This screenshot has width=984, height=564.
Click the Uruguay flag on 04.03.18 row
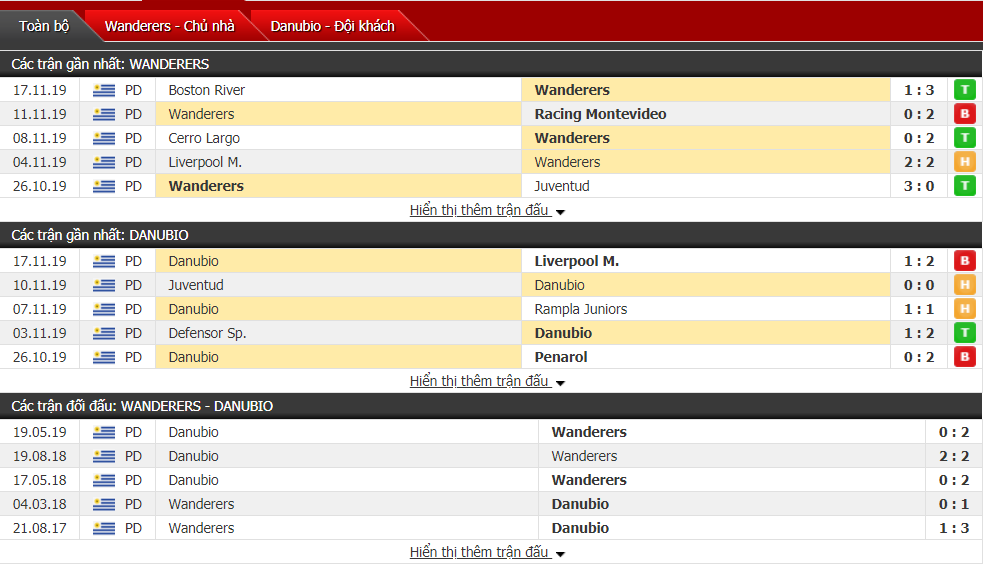[x=104, y=504]
